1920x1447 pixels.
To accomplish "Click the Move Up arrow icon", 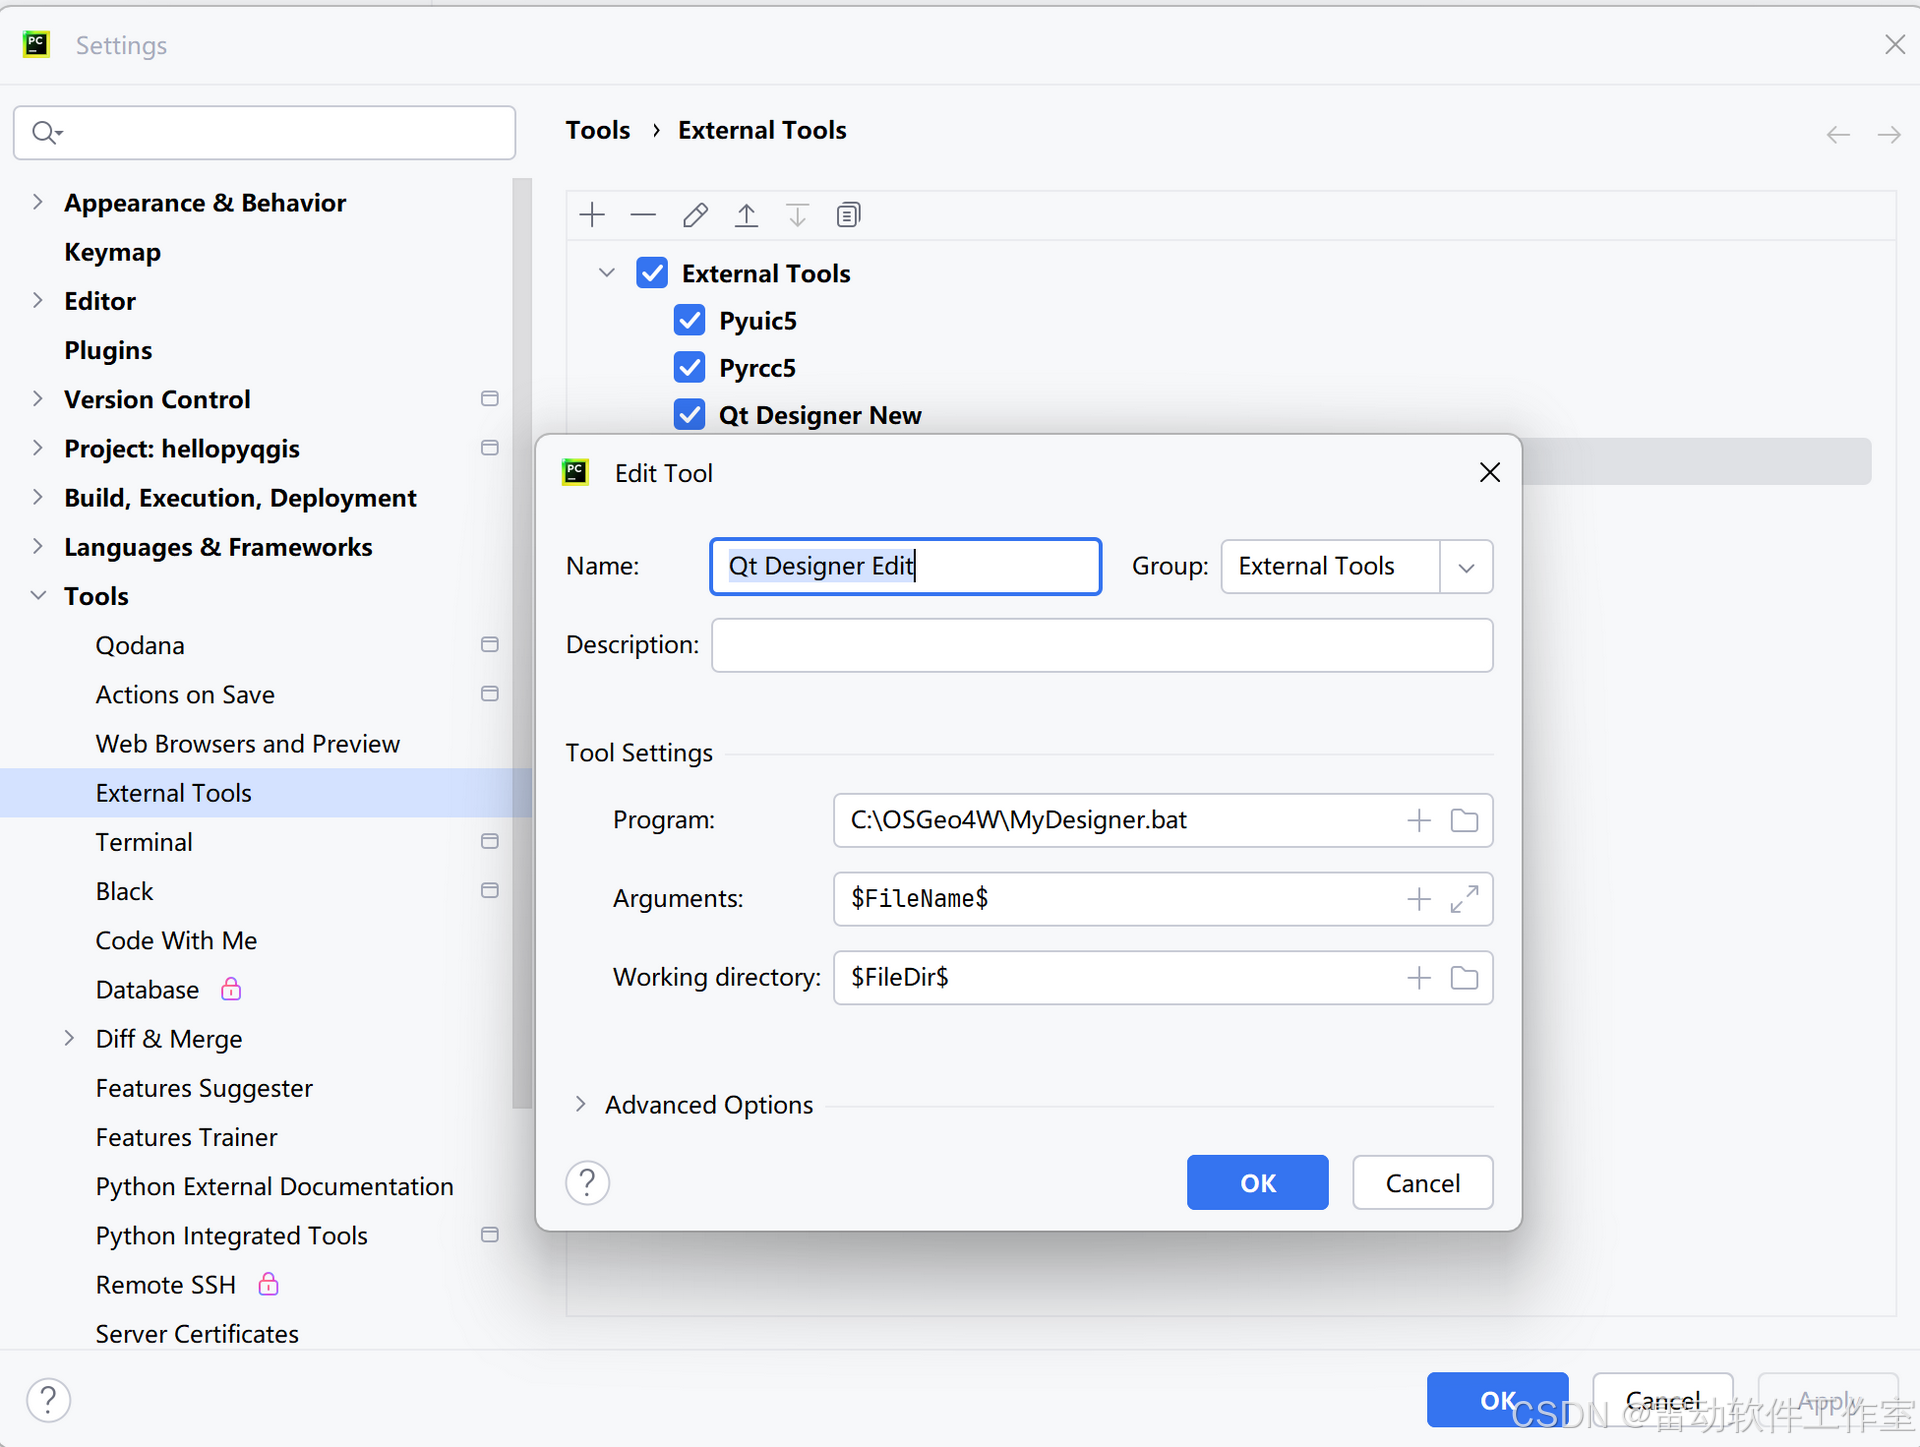I will click(746, 215).
